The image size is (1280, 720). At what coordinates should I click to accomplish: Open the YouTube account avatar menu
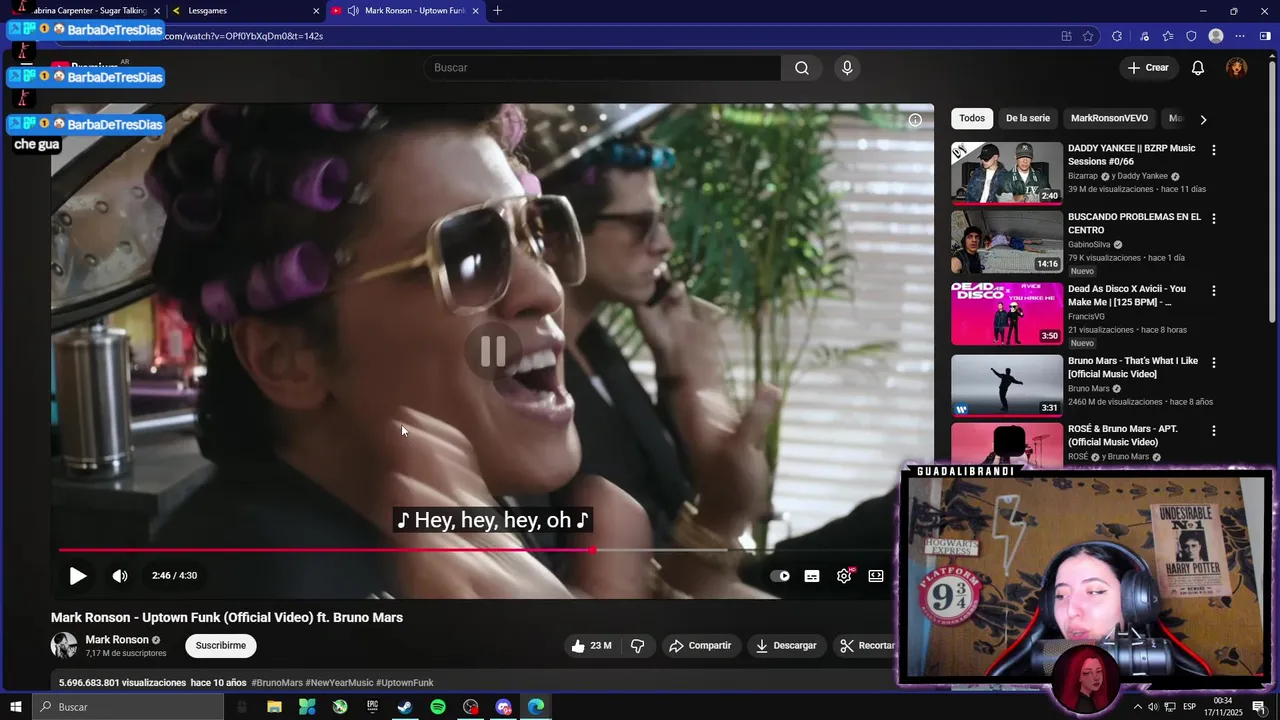[1237, 68]
